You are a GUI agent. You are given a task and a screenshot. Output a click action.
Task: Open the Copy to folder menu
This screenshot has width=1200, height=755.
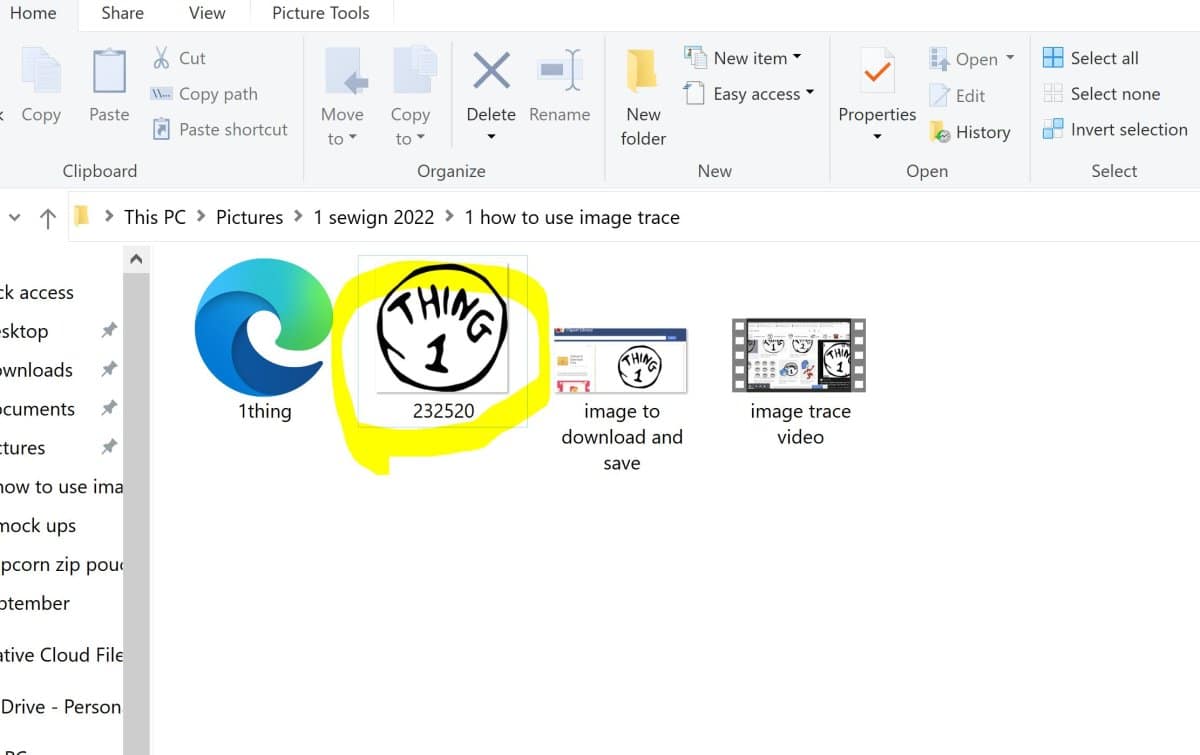410,97
